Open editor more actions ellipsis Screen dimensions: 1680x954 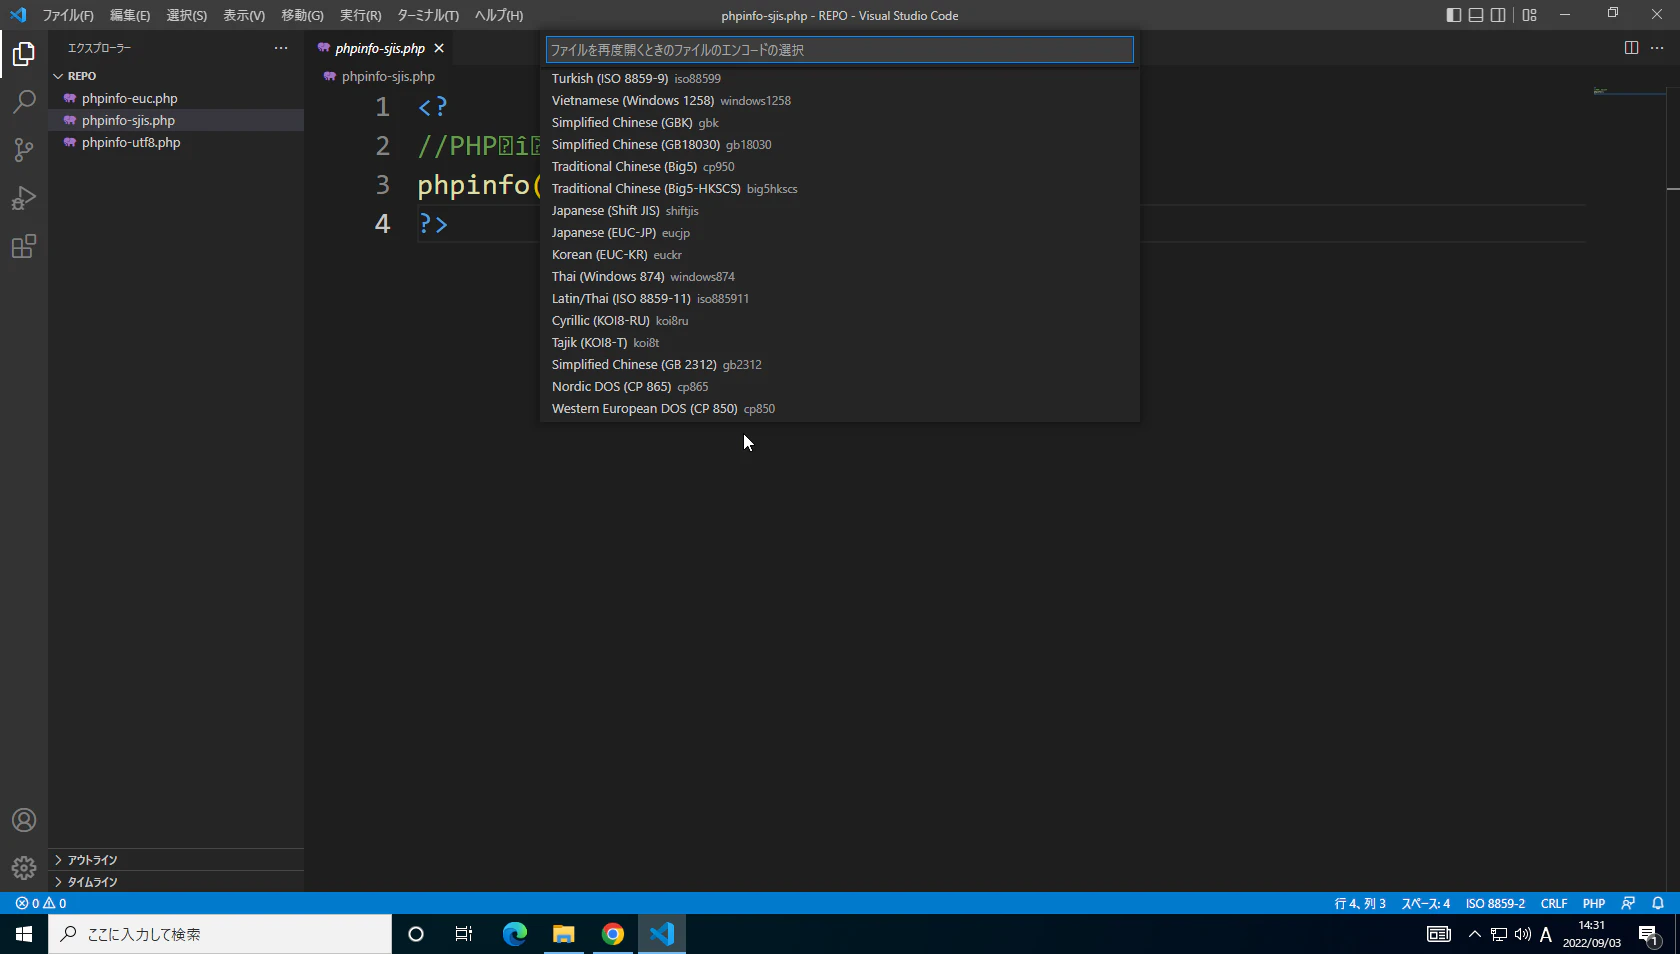click(x=1657, y=48)
